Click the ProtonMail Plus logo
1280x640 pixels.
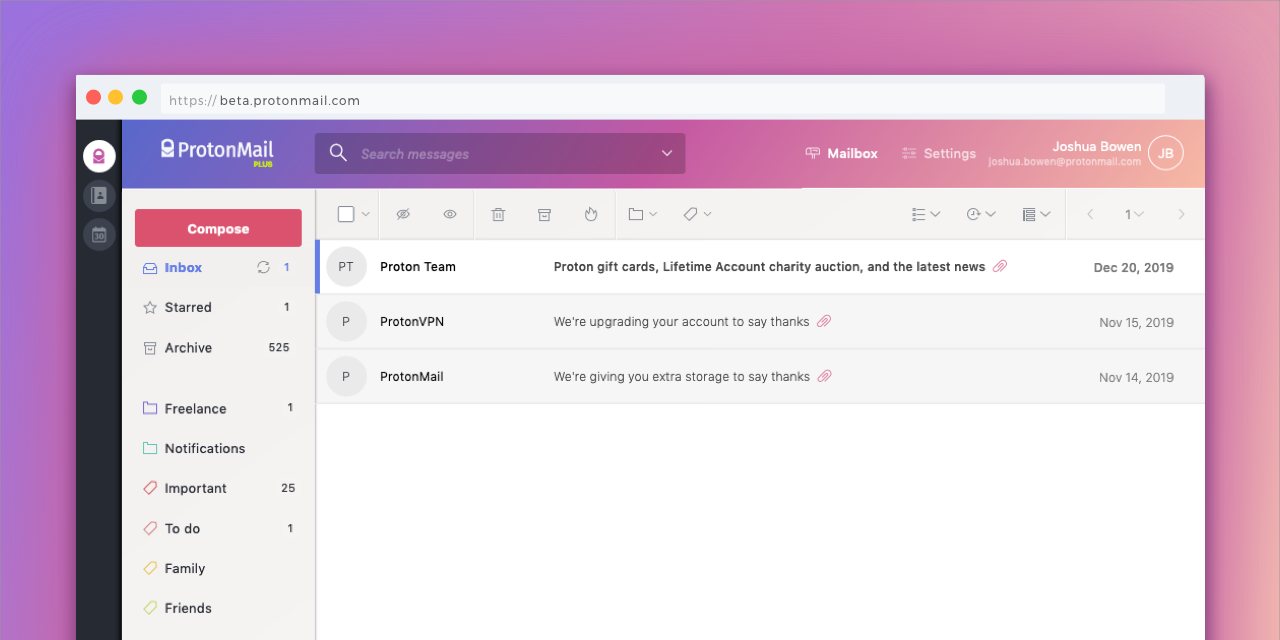point(217,152)
